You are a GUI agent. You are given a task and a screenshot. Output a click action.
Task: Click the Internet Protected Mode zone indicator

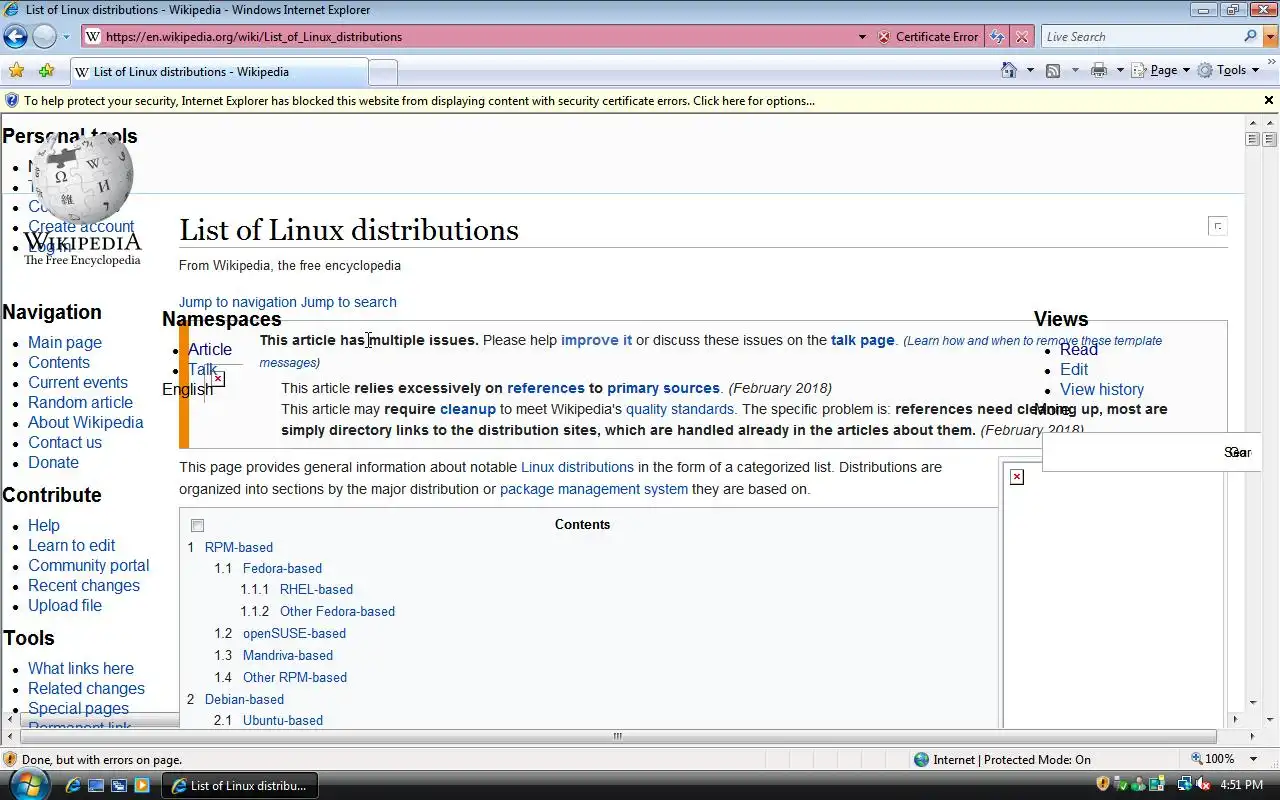1002,760
